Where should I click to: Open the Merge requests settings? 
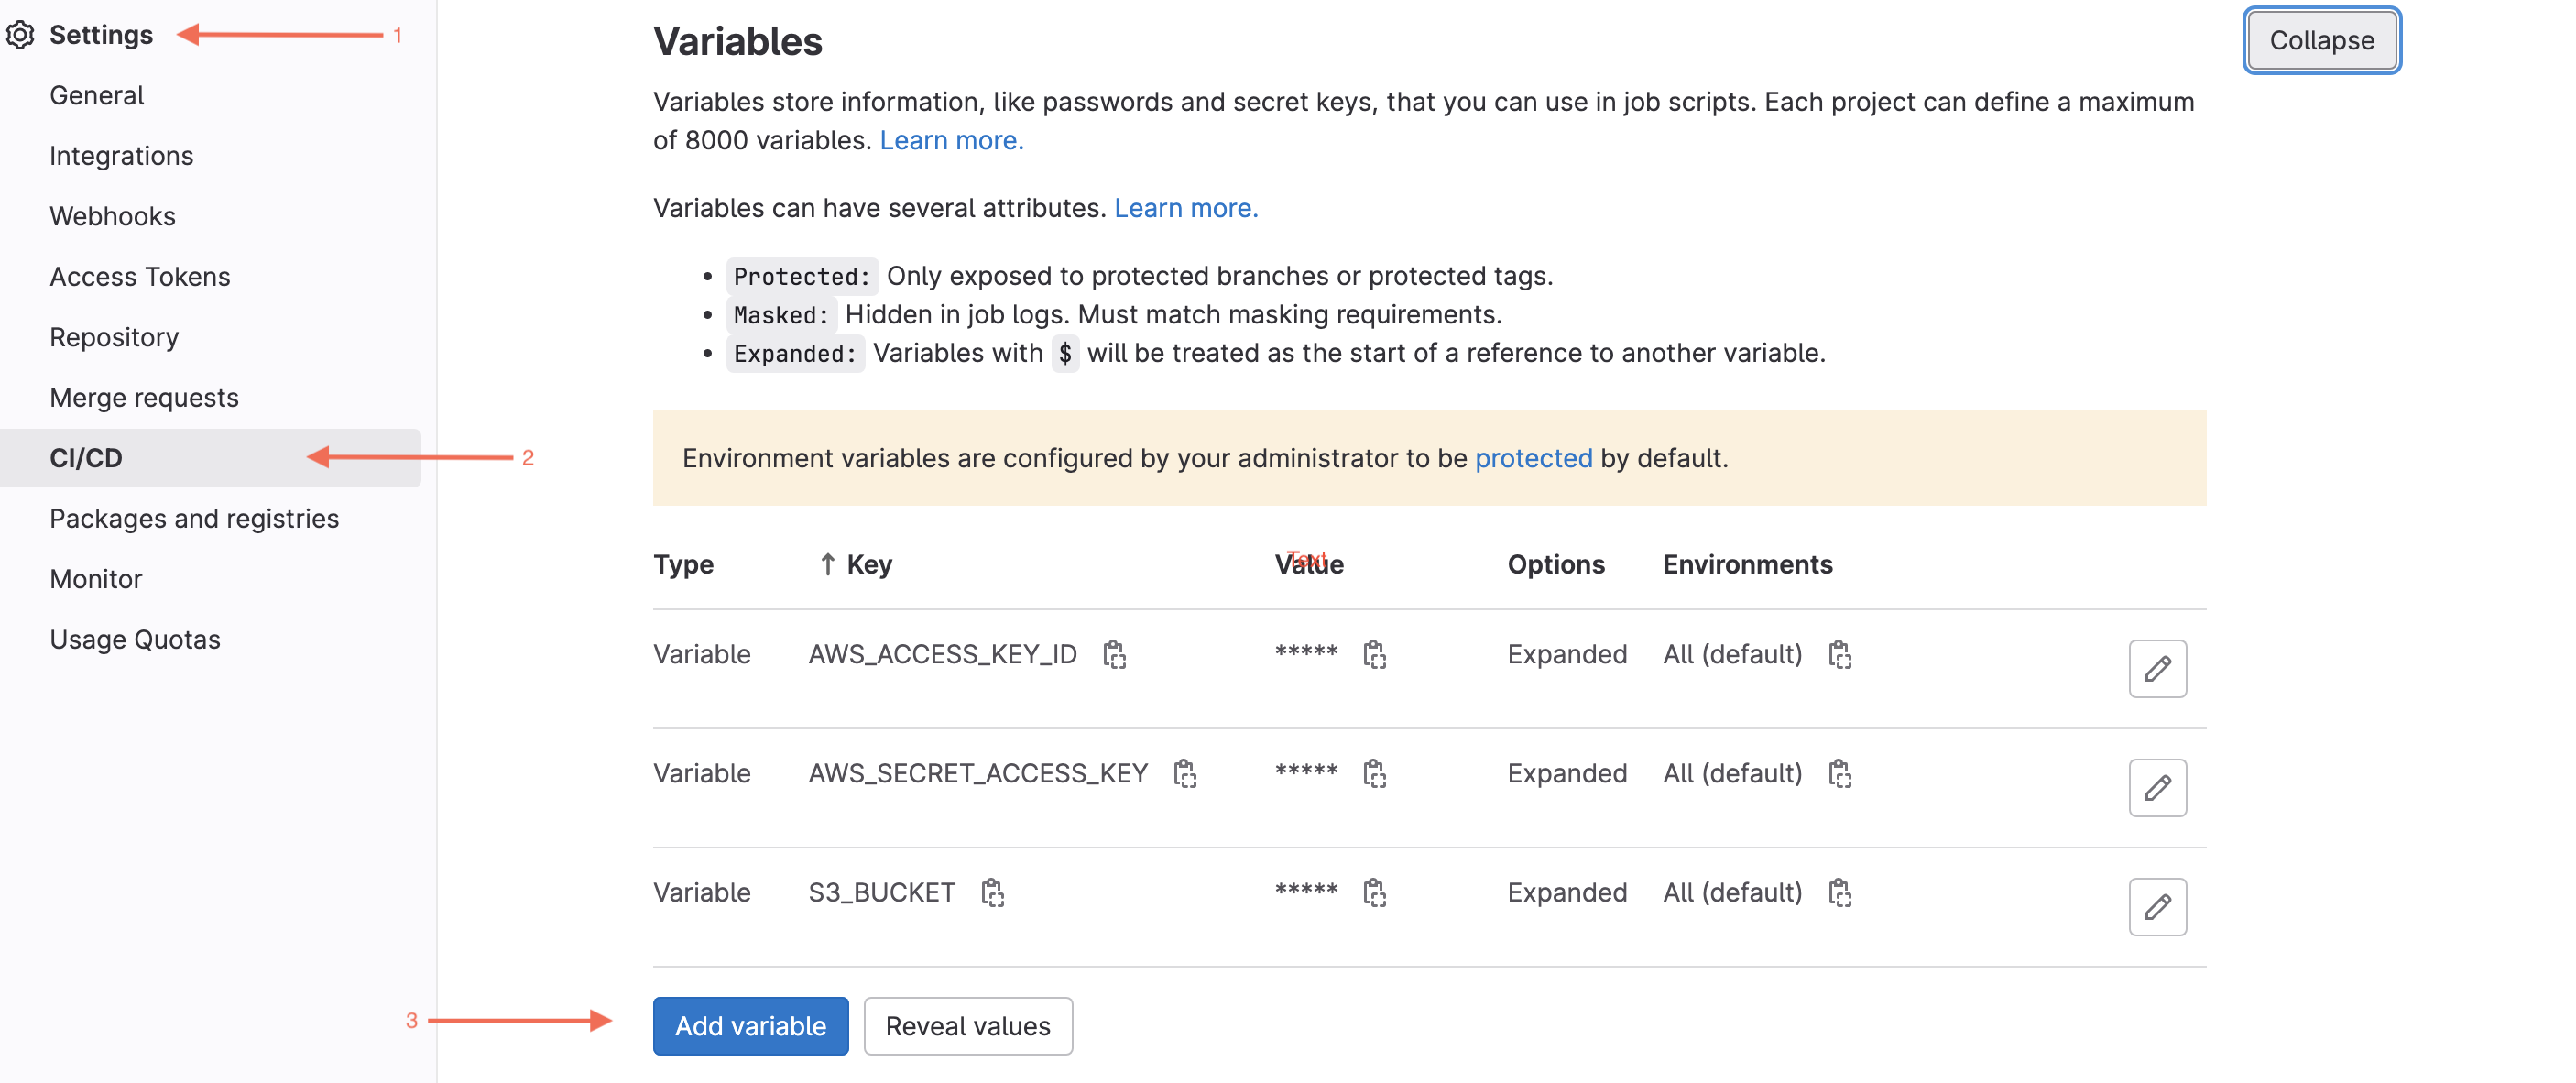(143, 397)
